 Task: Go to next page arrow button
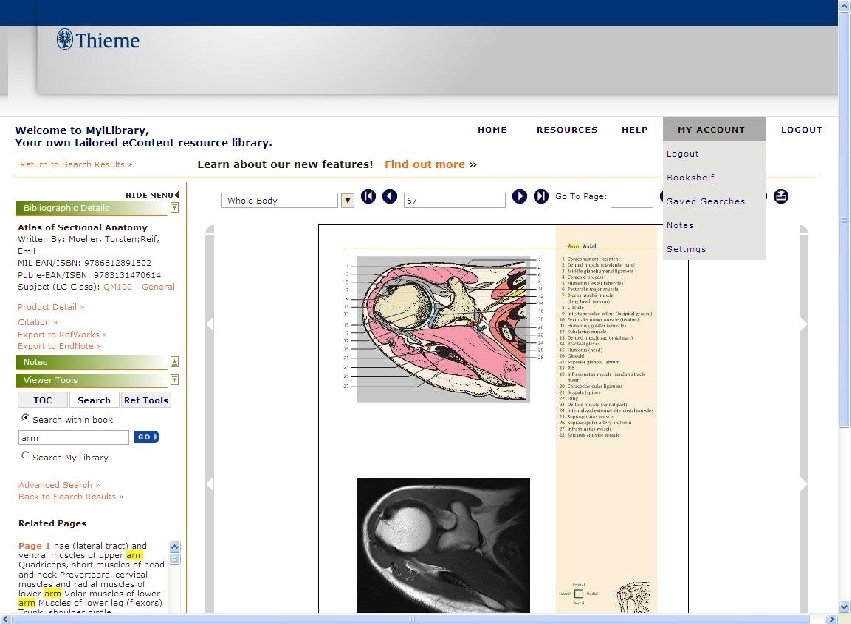point(519,196)
